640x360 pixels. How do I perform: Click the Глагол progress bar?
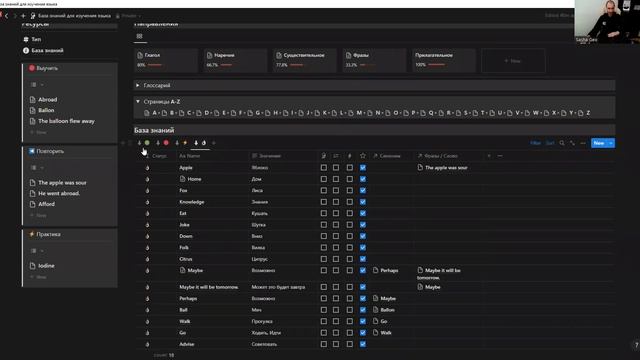click(155, 65)
